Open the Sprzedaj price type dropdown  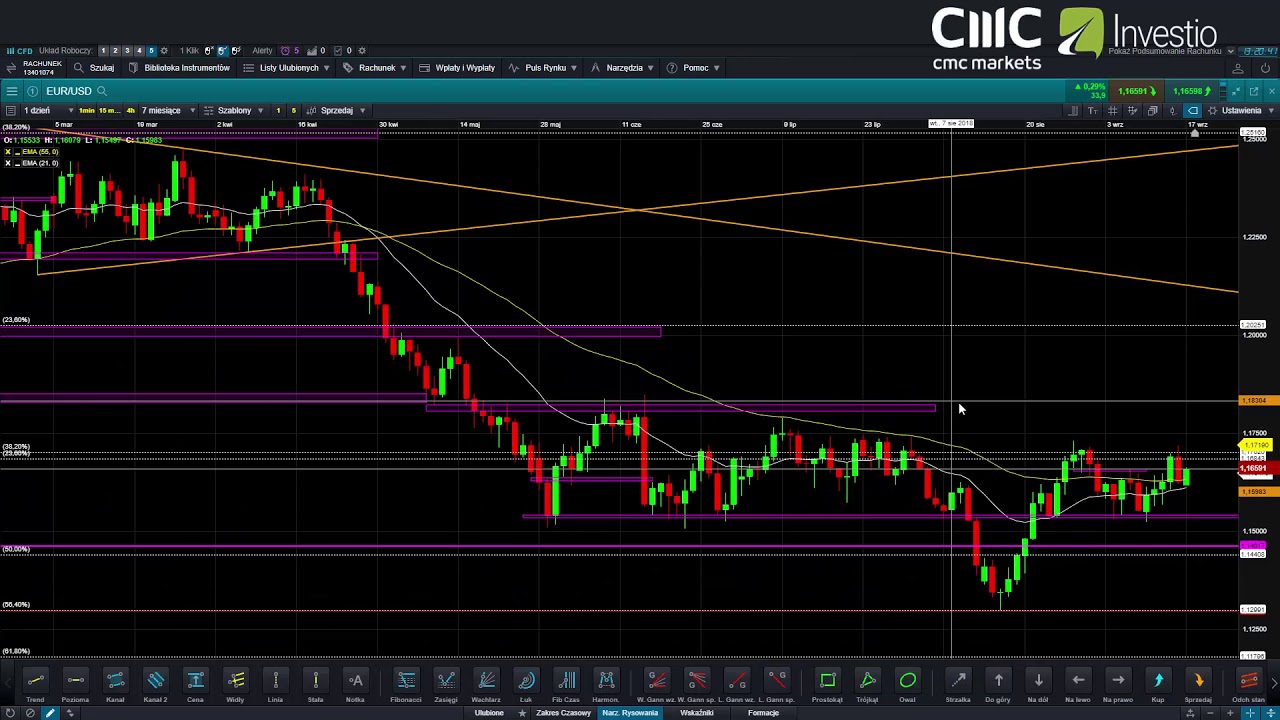tap(338, 111)
